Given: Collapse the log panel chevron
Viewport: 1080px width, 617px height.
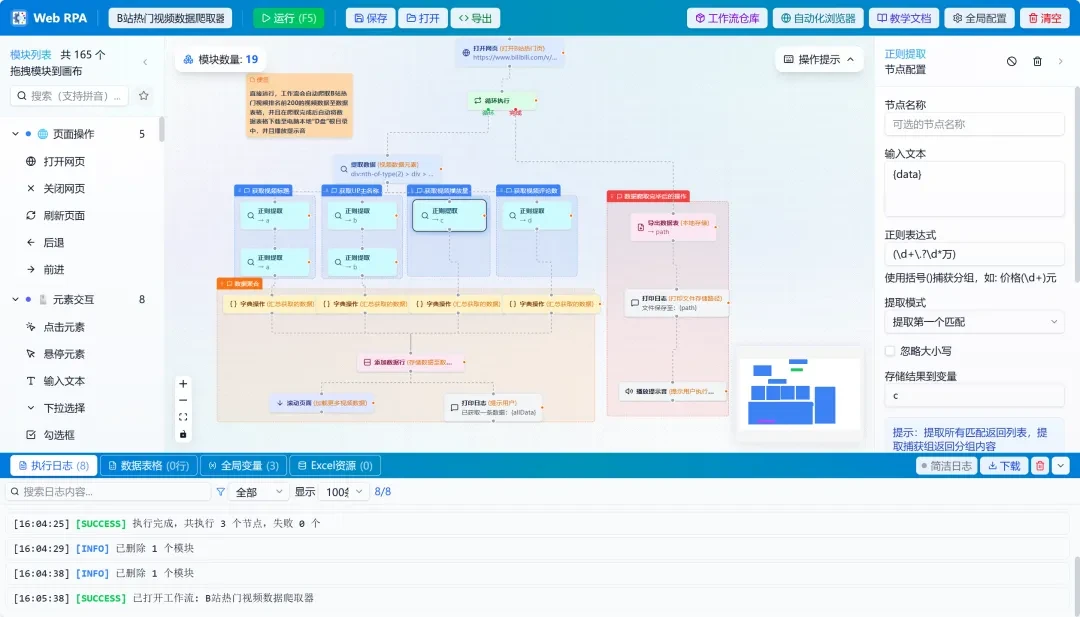Looking at the screenshot, I should tap(1061, 466).
